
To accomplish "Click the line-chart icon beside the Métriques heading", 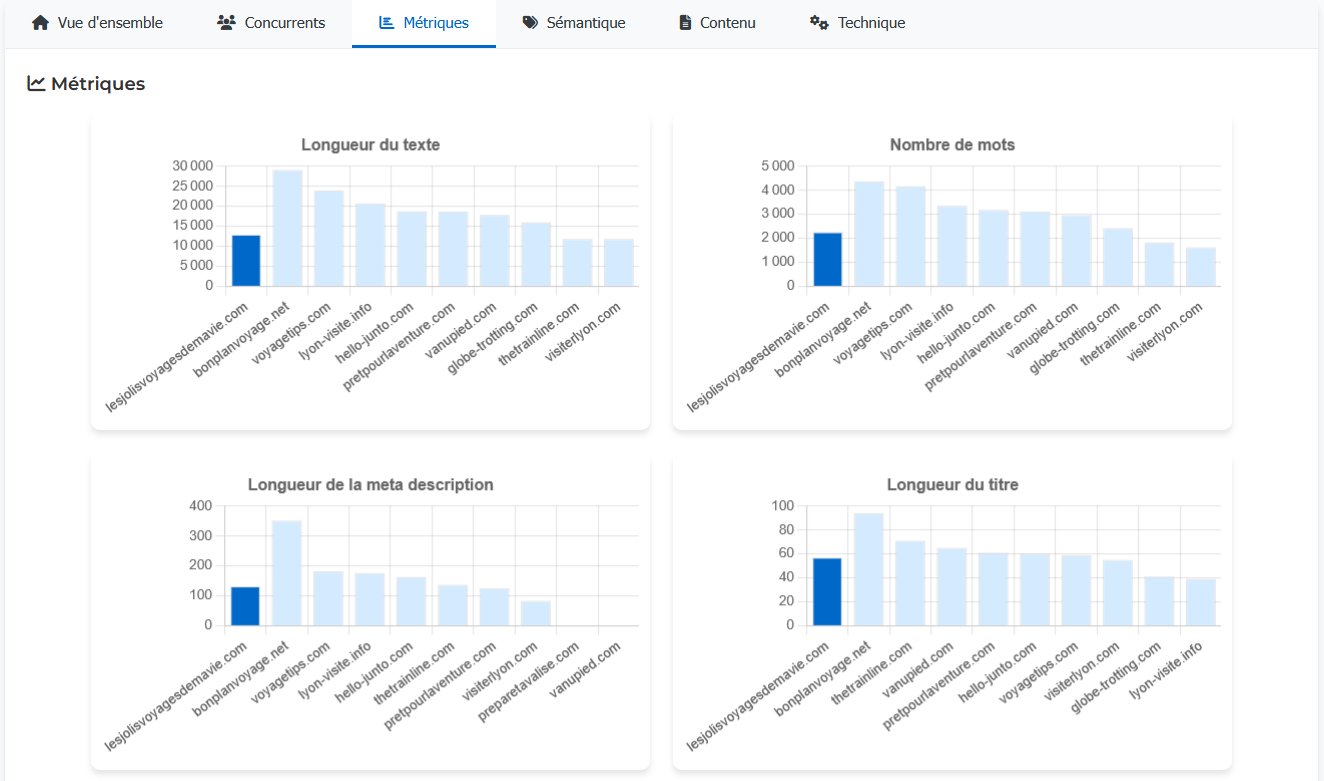I will click(x=36, y=84).
